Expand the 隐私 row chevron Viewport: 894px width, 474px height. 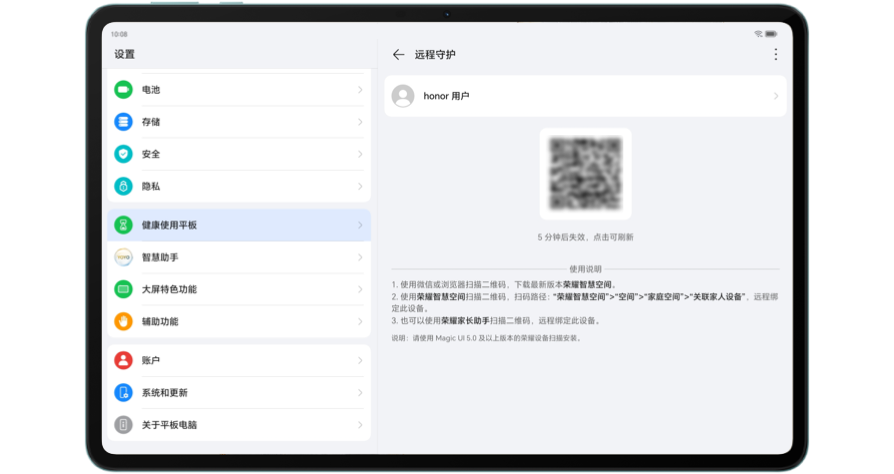pos(360,186)
